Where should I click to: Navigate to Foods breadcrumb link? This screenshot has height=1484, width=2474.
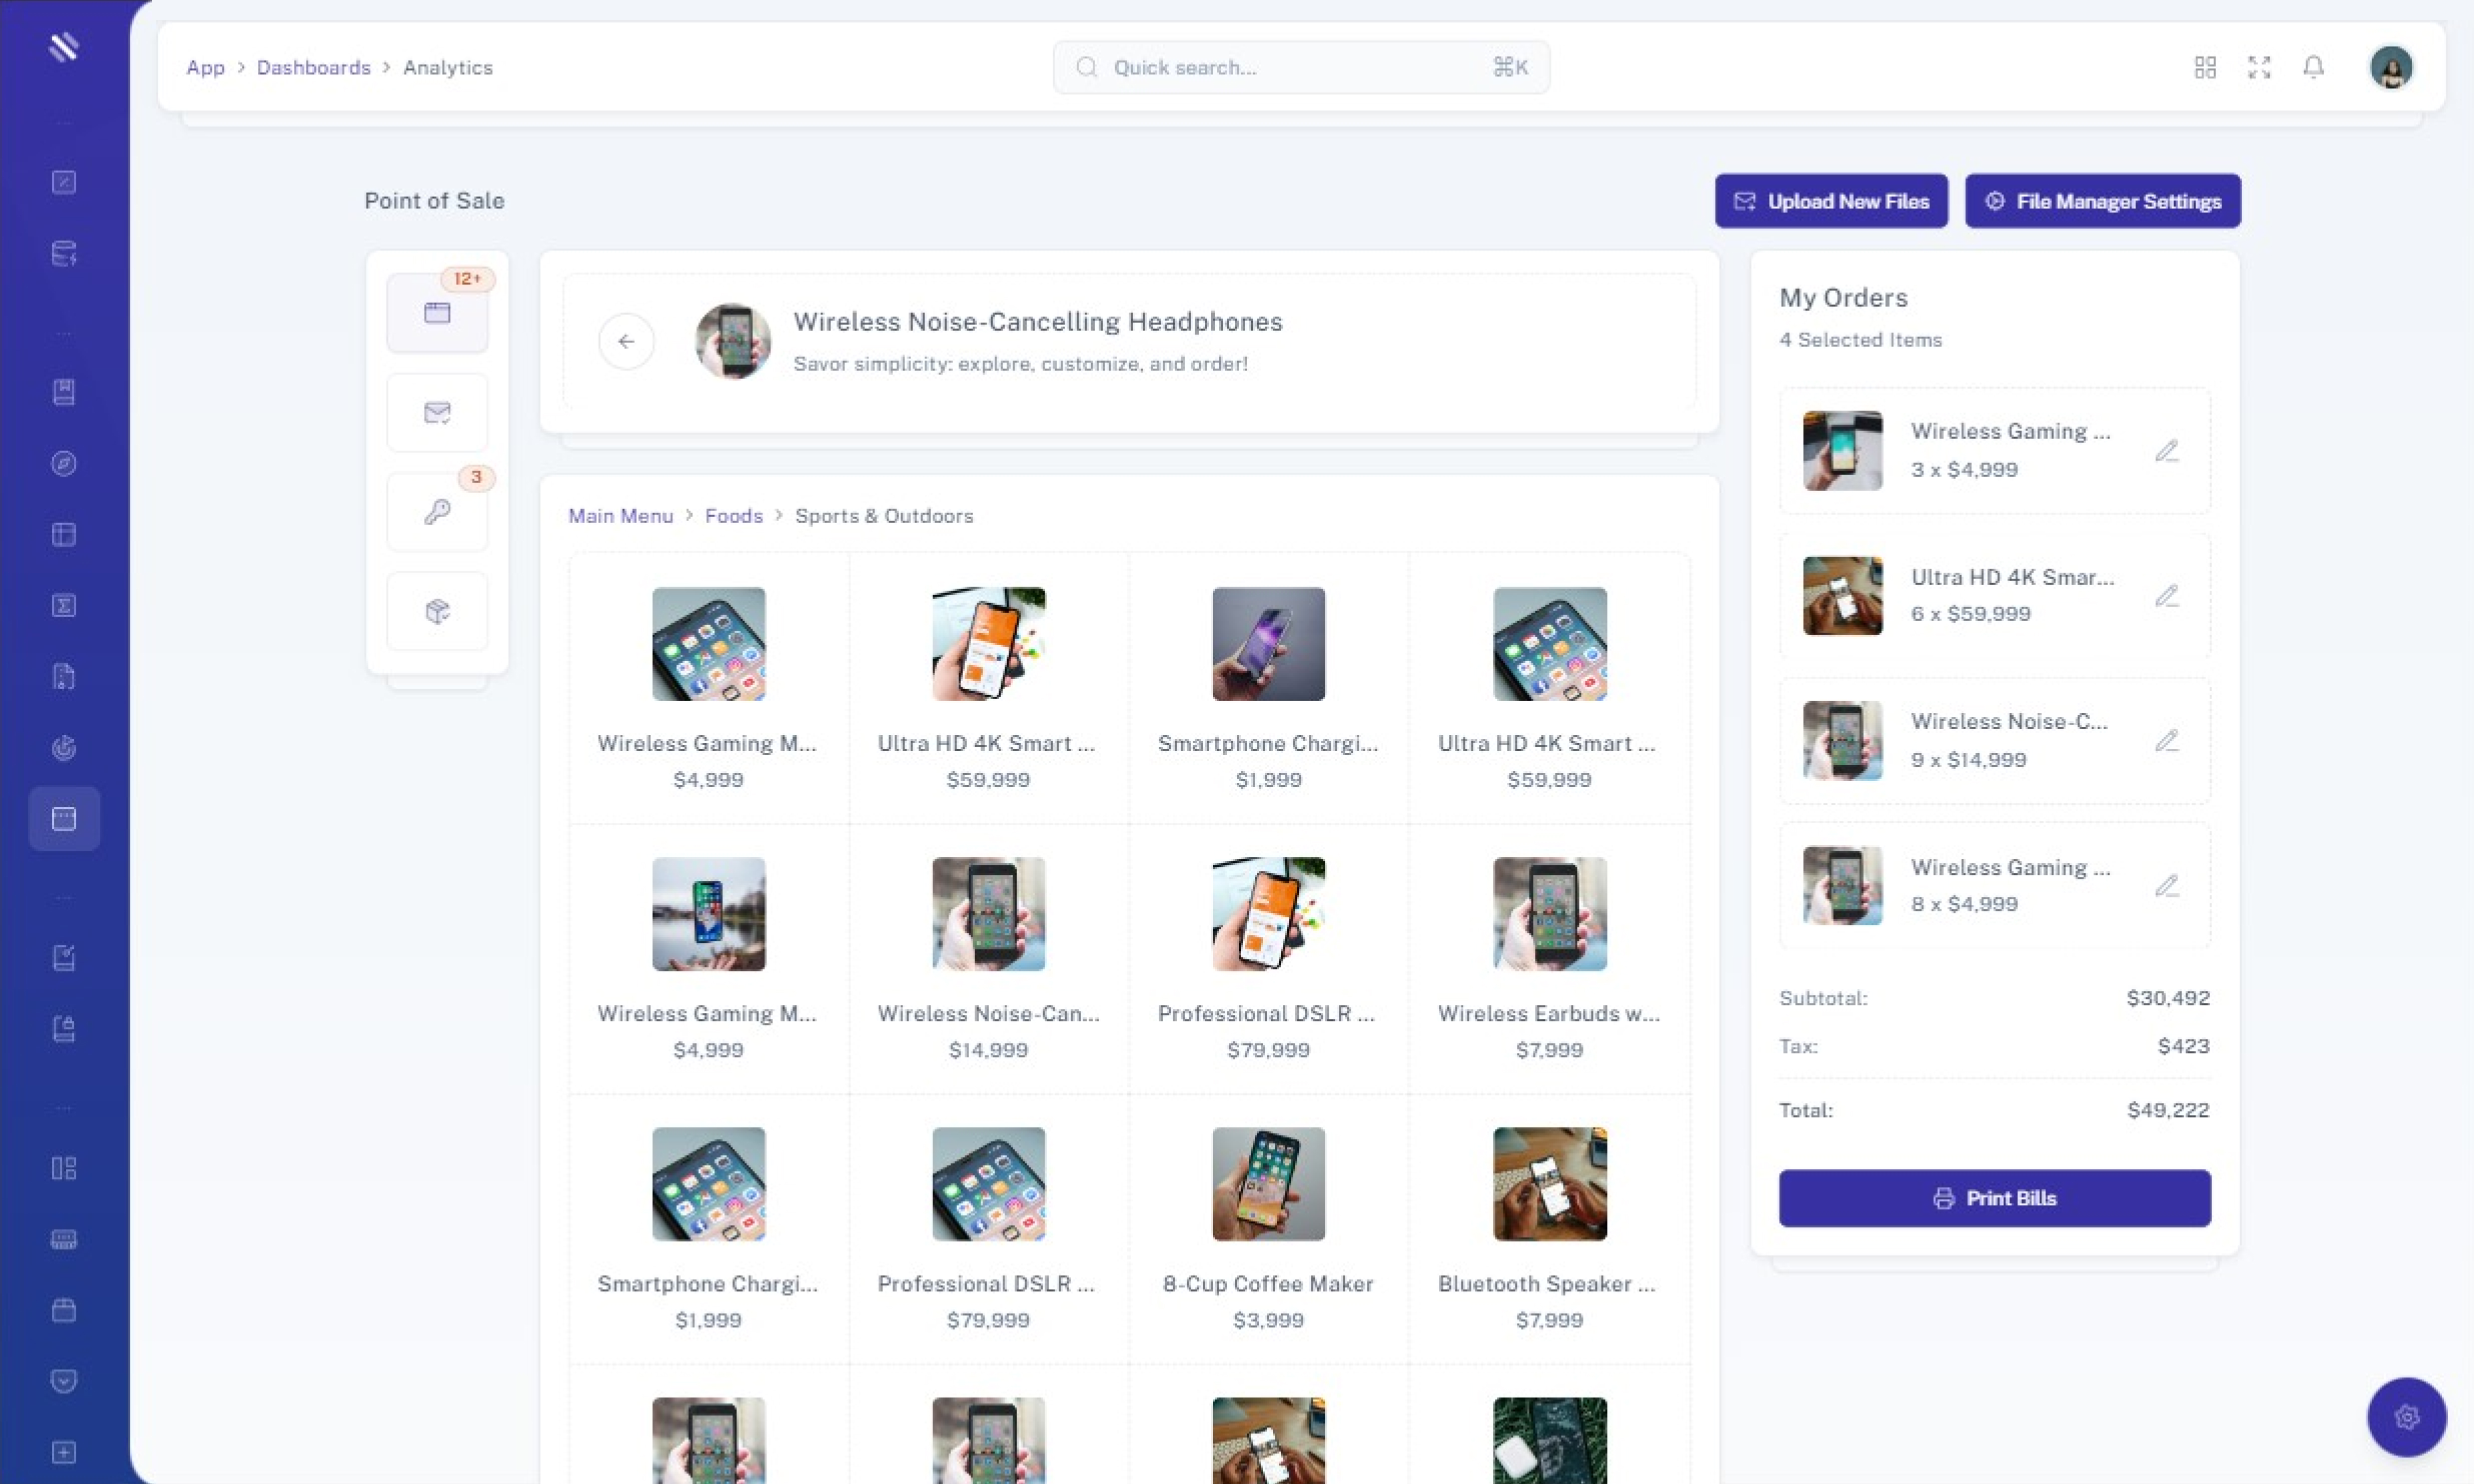(x=733, y=516)
